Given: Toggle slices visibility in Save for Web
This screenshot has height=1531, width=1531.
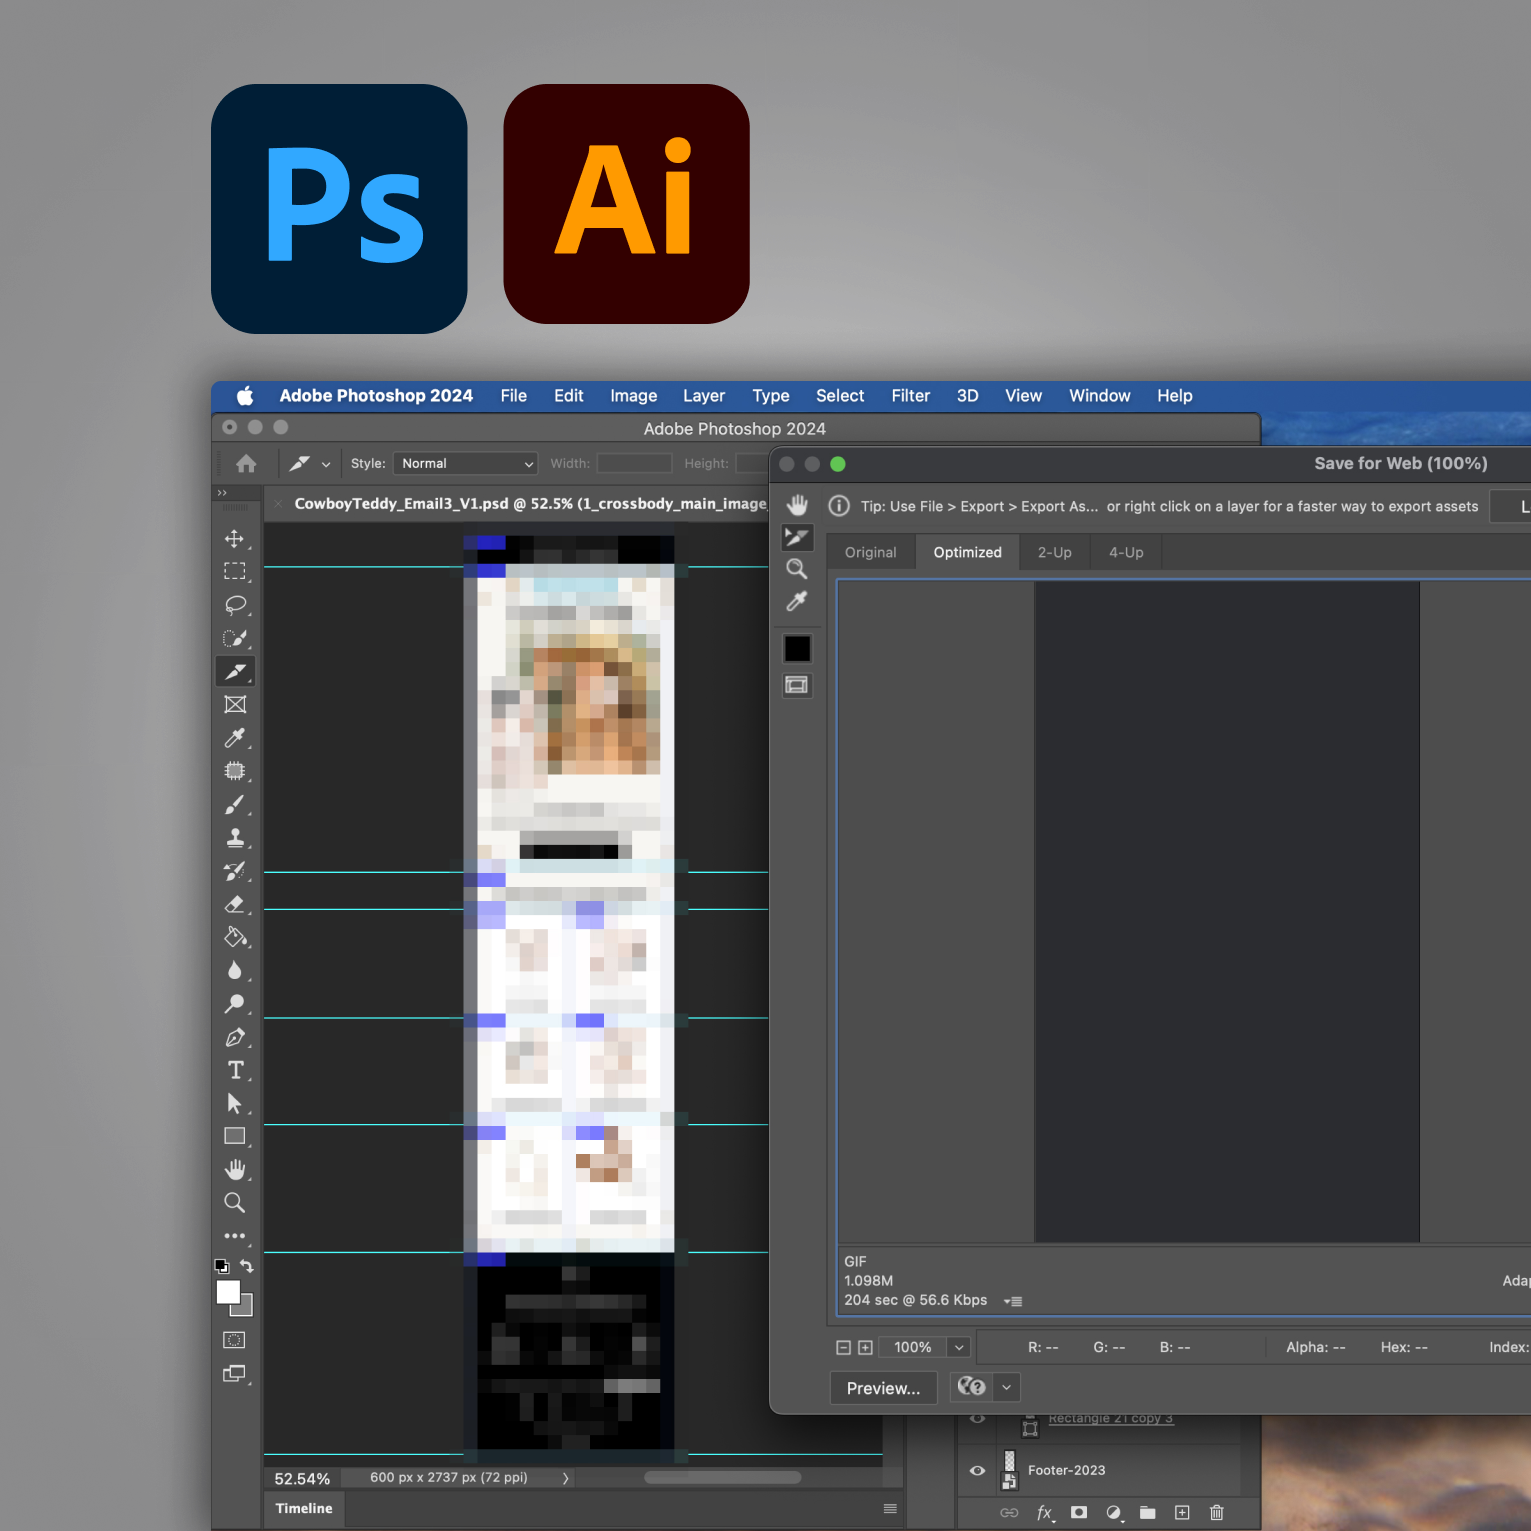Looking at the screenshot, I should pos(797,685).
